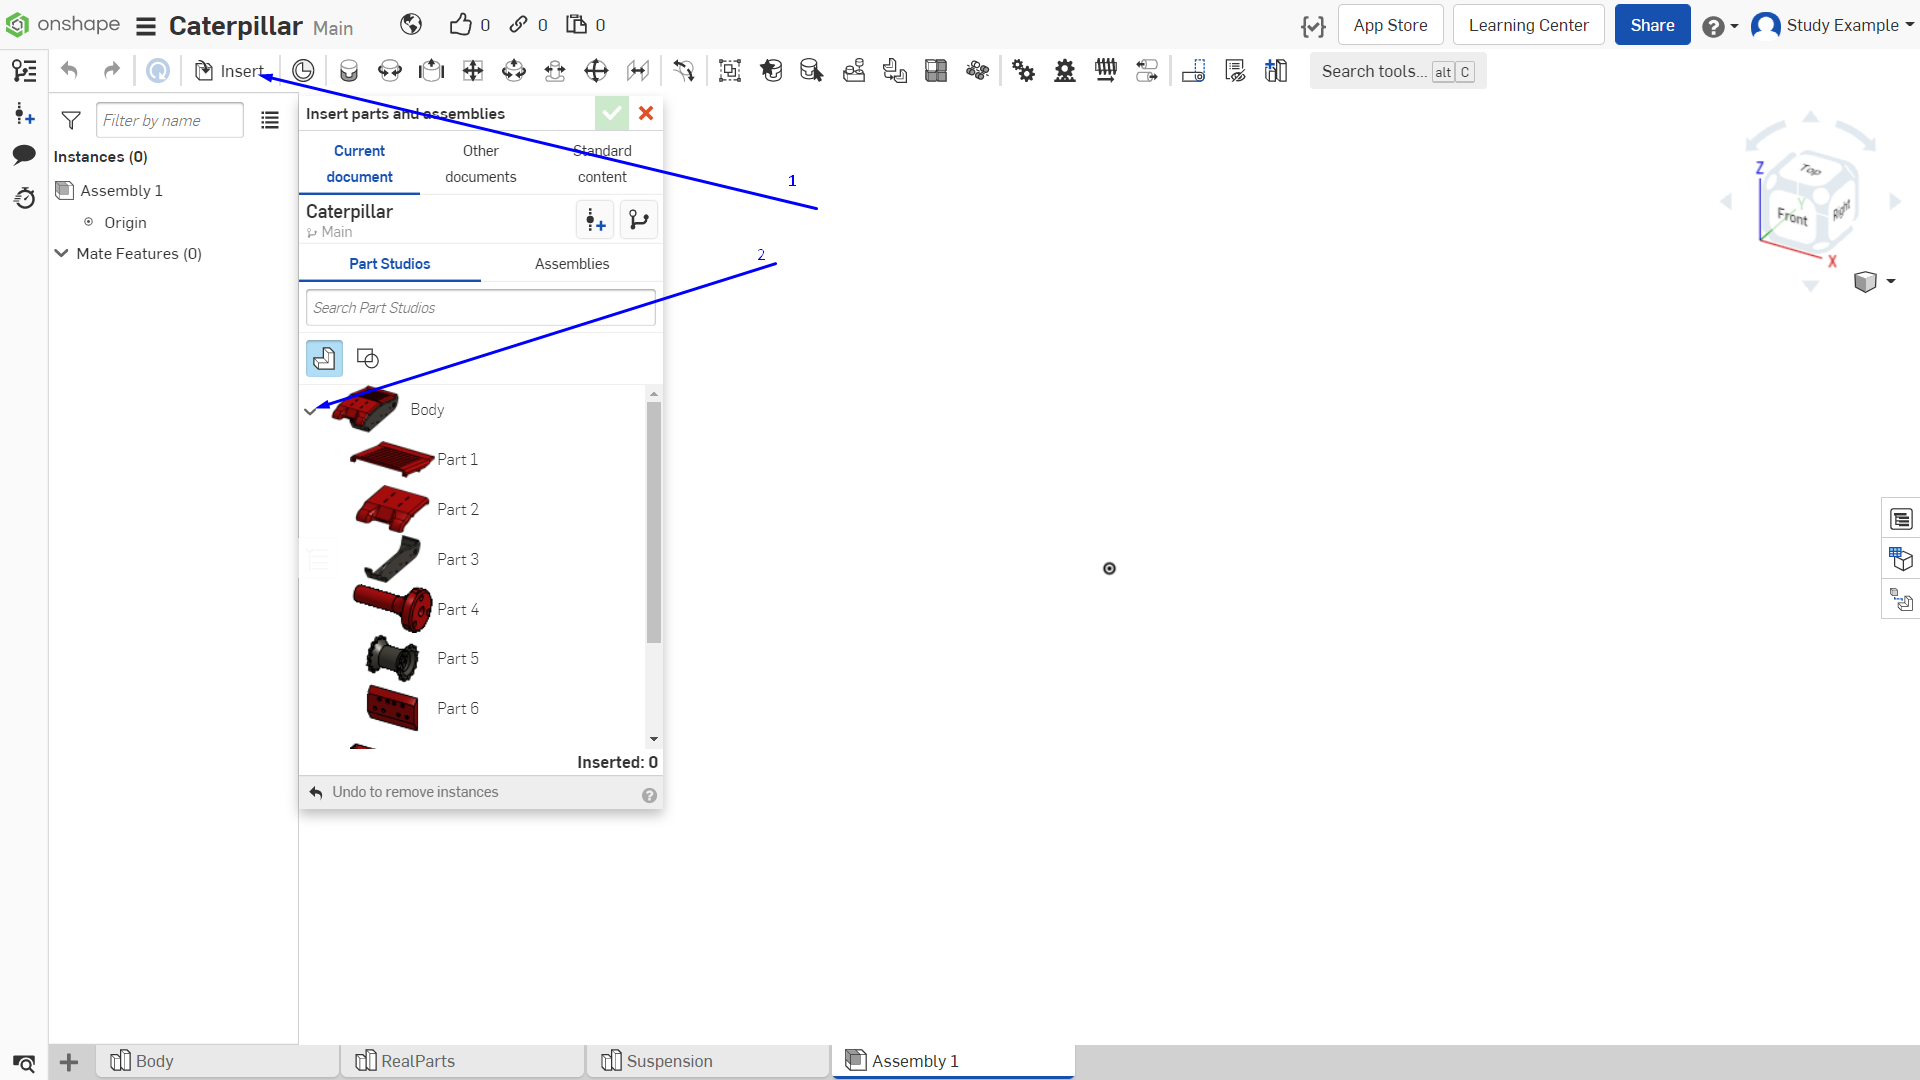The image size is (1920, 1080).
Task: Open the Configuration panel icon on right edge
Action: pyautogui.click(x=1901, y=559)
